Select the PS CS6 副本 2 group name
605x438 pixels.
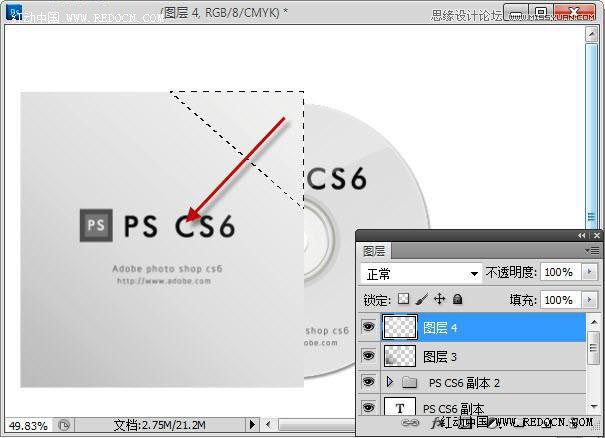(x=464, y=383)
